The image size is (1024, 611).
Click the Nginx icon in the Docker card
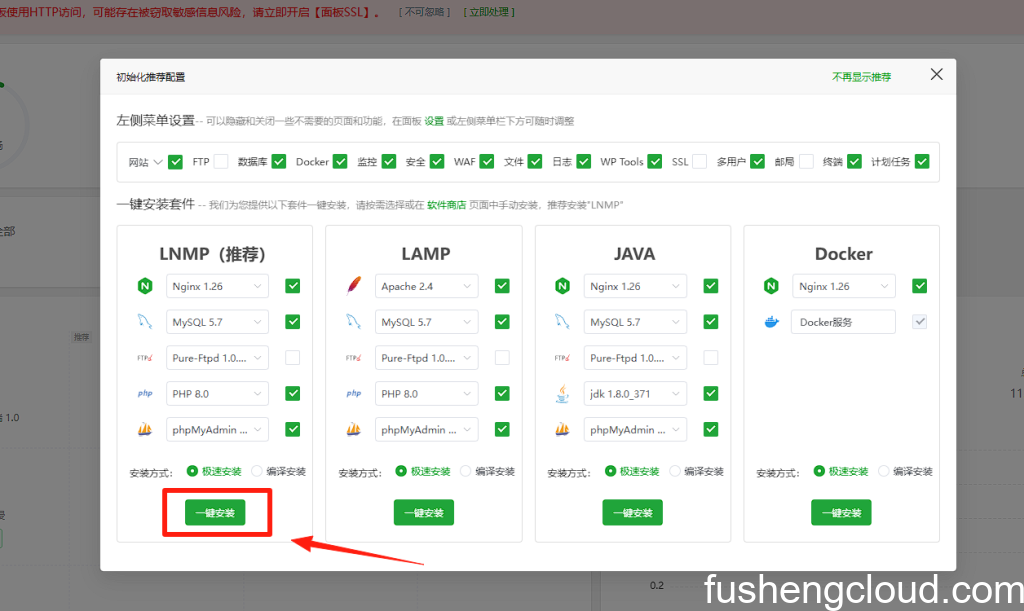point(771,286)
